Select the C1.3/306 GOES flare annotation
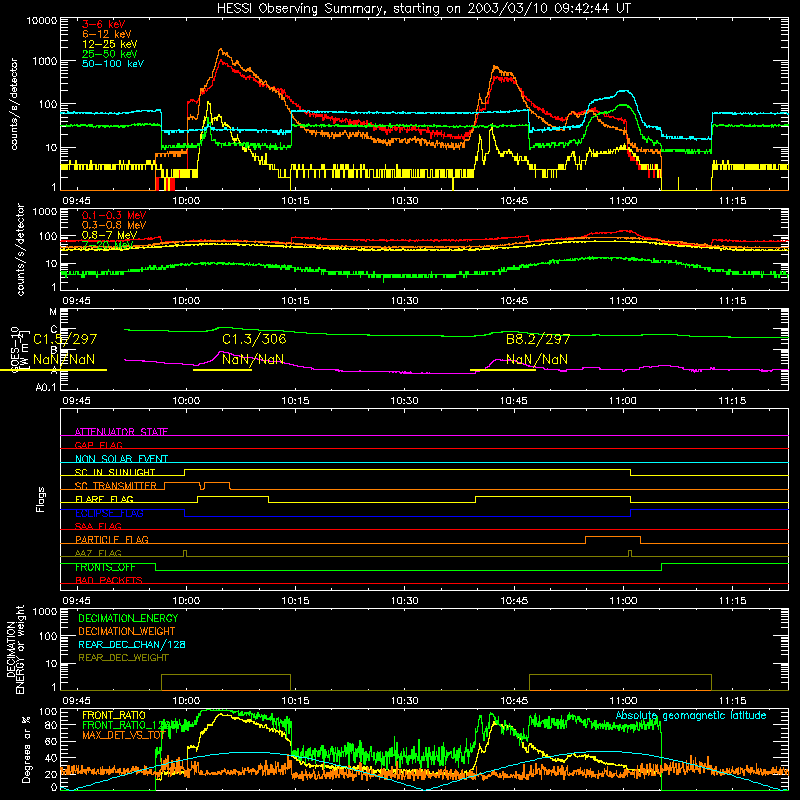800x800 pixels. coord(254,339)
